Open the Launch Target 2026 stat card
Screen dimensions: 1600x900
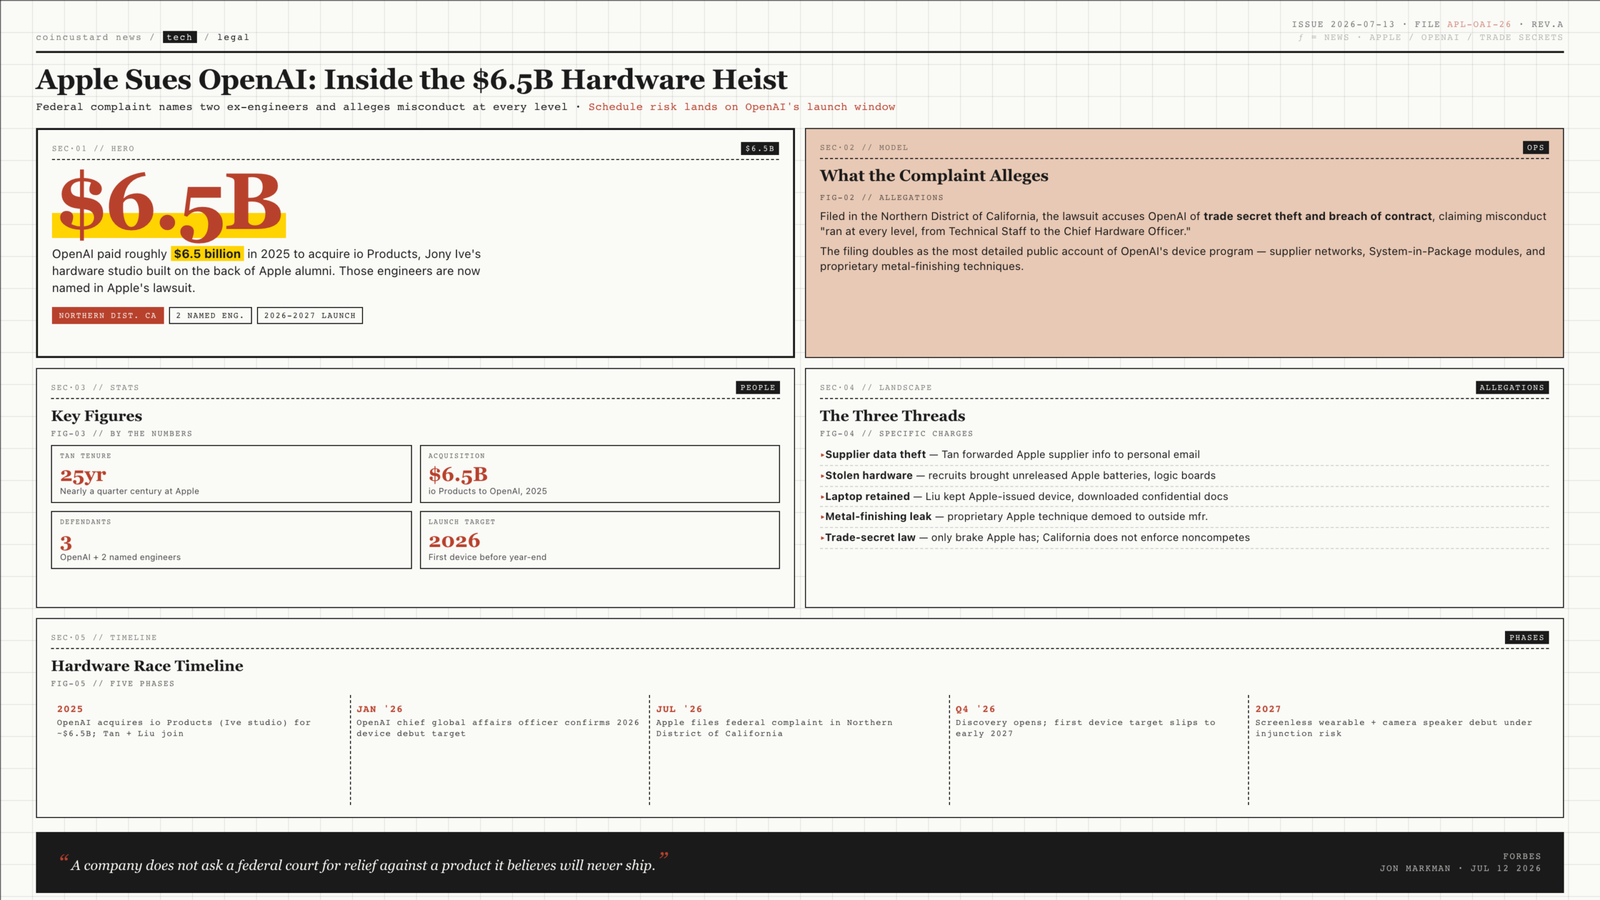pyautogui.click(x=600, y=540)
